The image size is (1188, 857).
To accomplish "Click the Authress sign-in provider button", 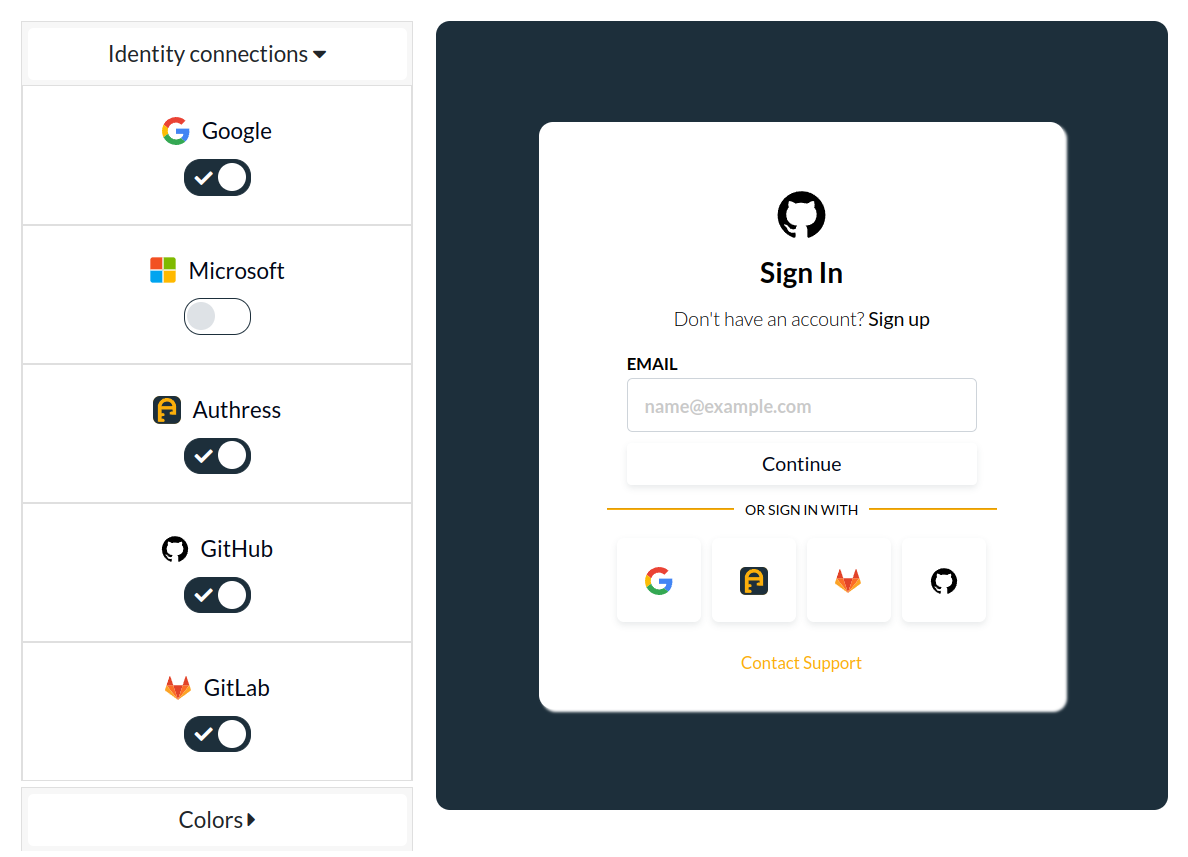I will click(753, 580).
